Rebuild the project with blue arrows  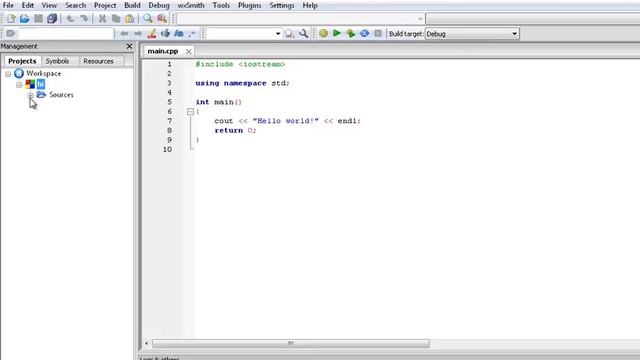[x=364, y=33]
